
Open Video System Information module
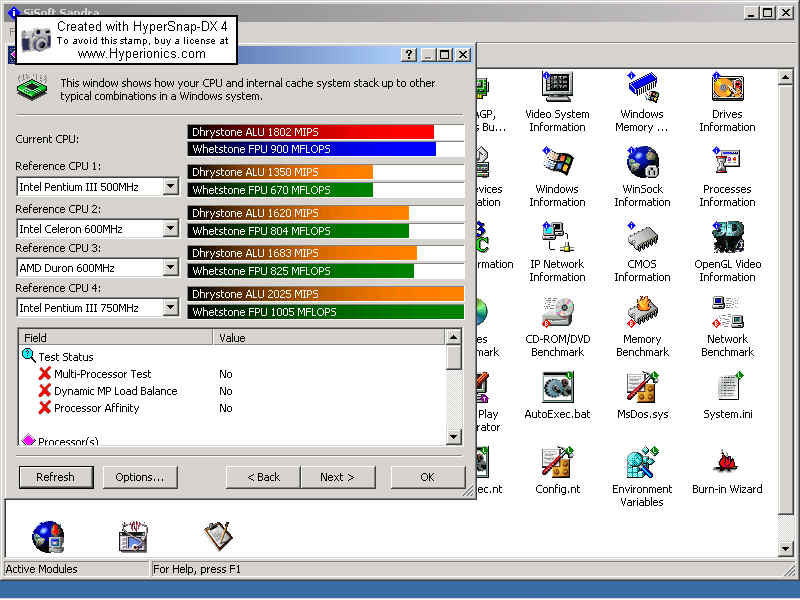point(557,102)
